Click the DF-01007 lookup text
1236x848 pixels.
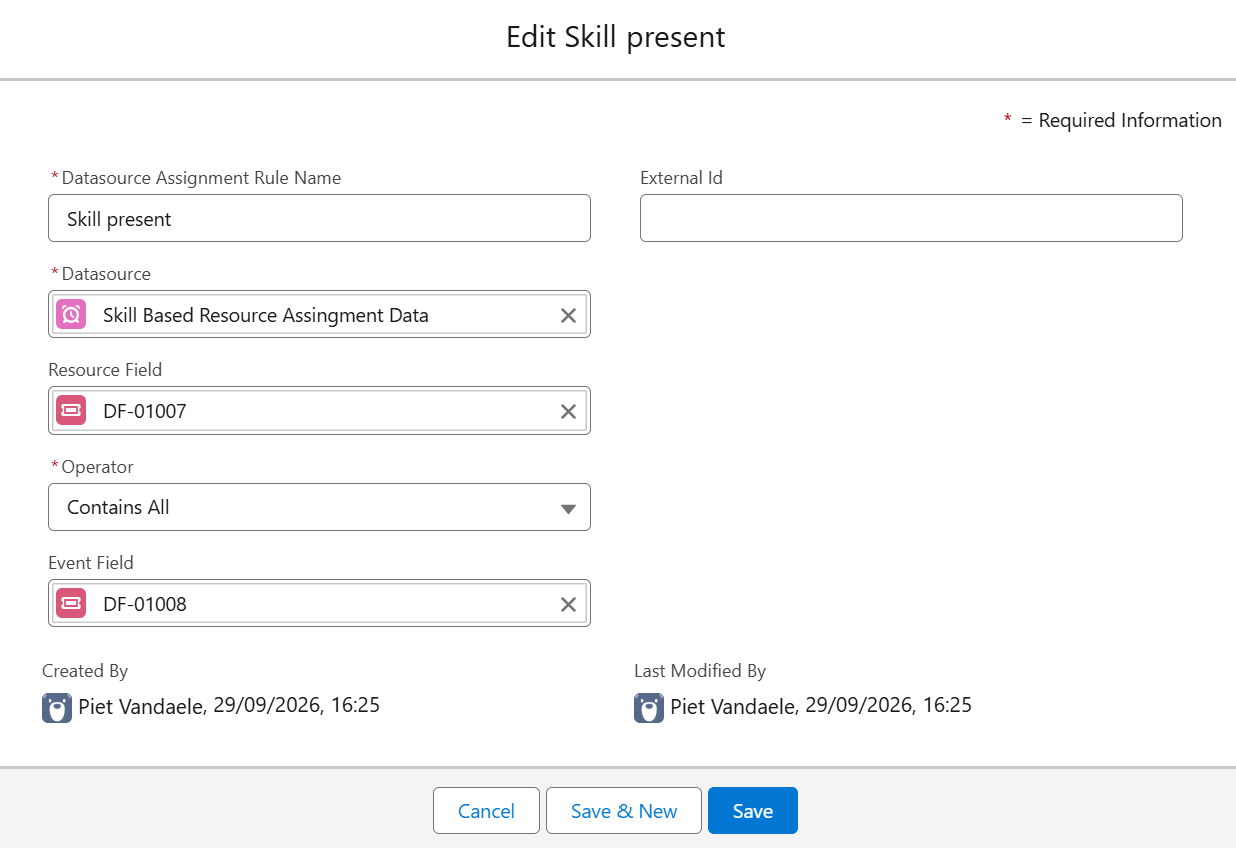(x=145, y=411)
